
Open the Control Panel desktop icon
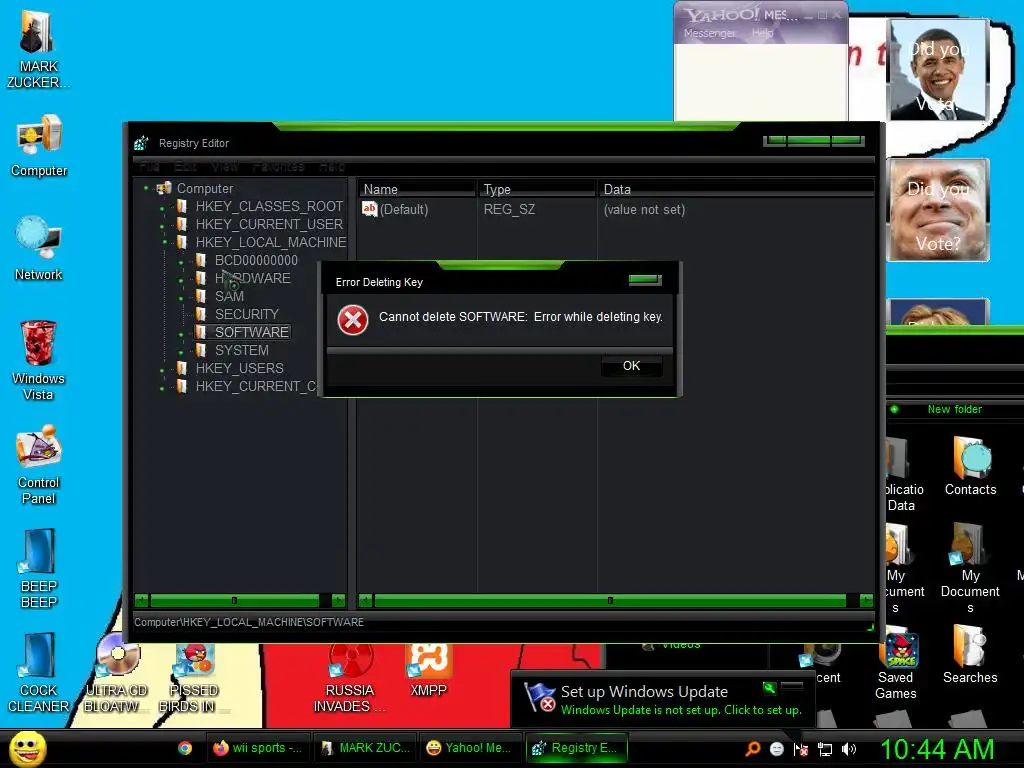click(x=39, y=465)
